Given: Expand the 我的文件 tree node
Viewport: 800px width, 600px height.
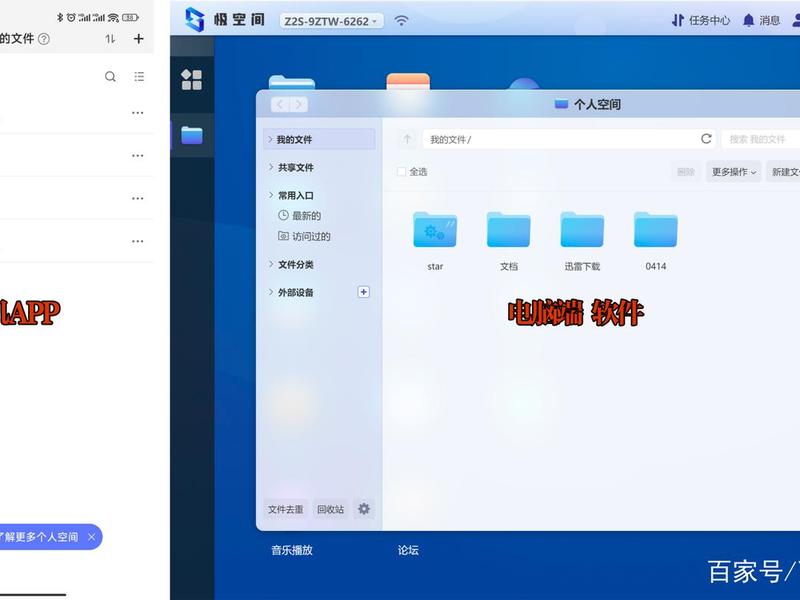Looking at the screenshot, I should click(270, 139).
